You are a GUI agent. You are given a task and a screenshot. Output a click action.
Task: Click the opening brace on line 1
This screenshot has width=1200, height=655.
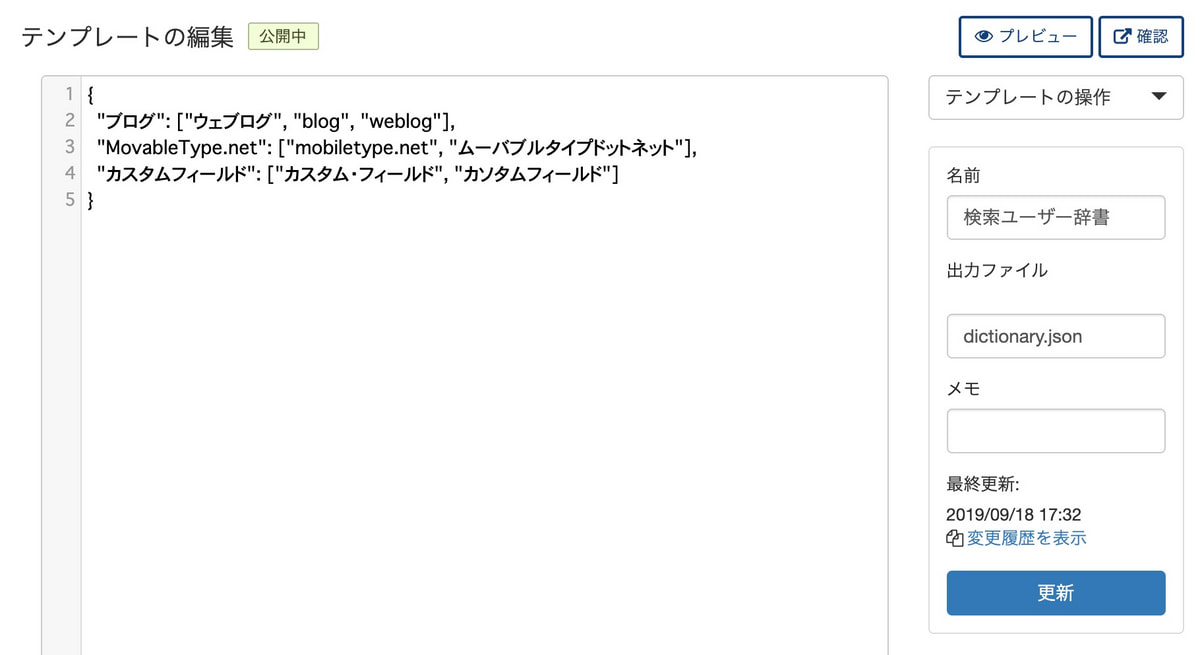91,95
